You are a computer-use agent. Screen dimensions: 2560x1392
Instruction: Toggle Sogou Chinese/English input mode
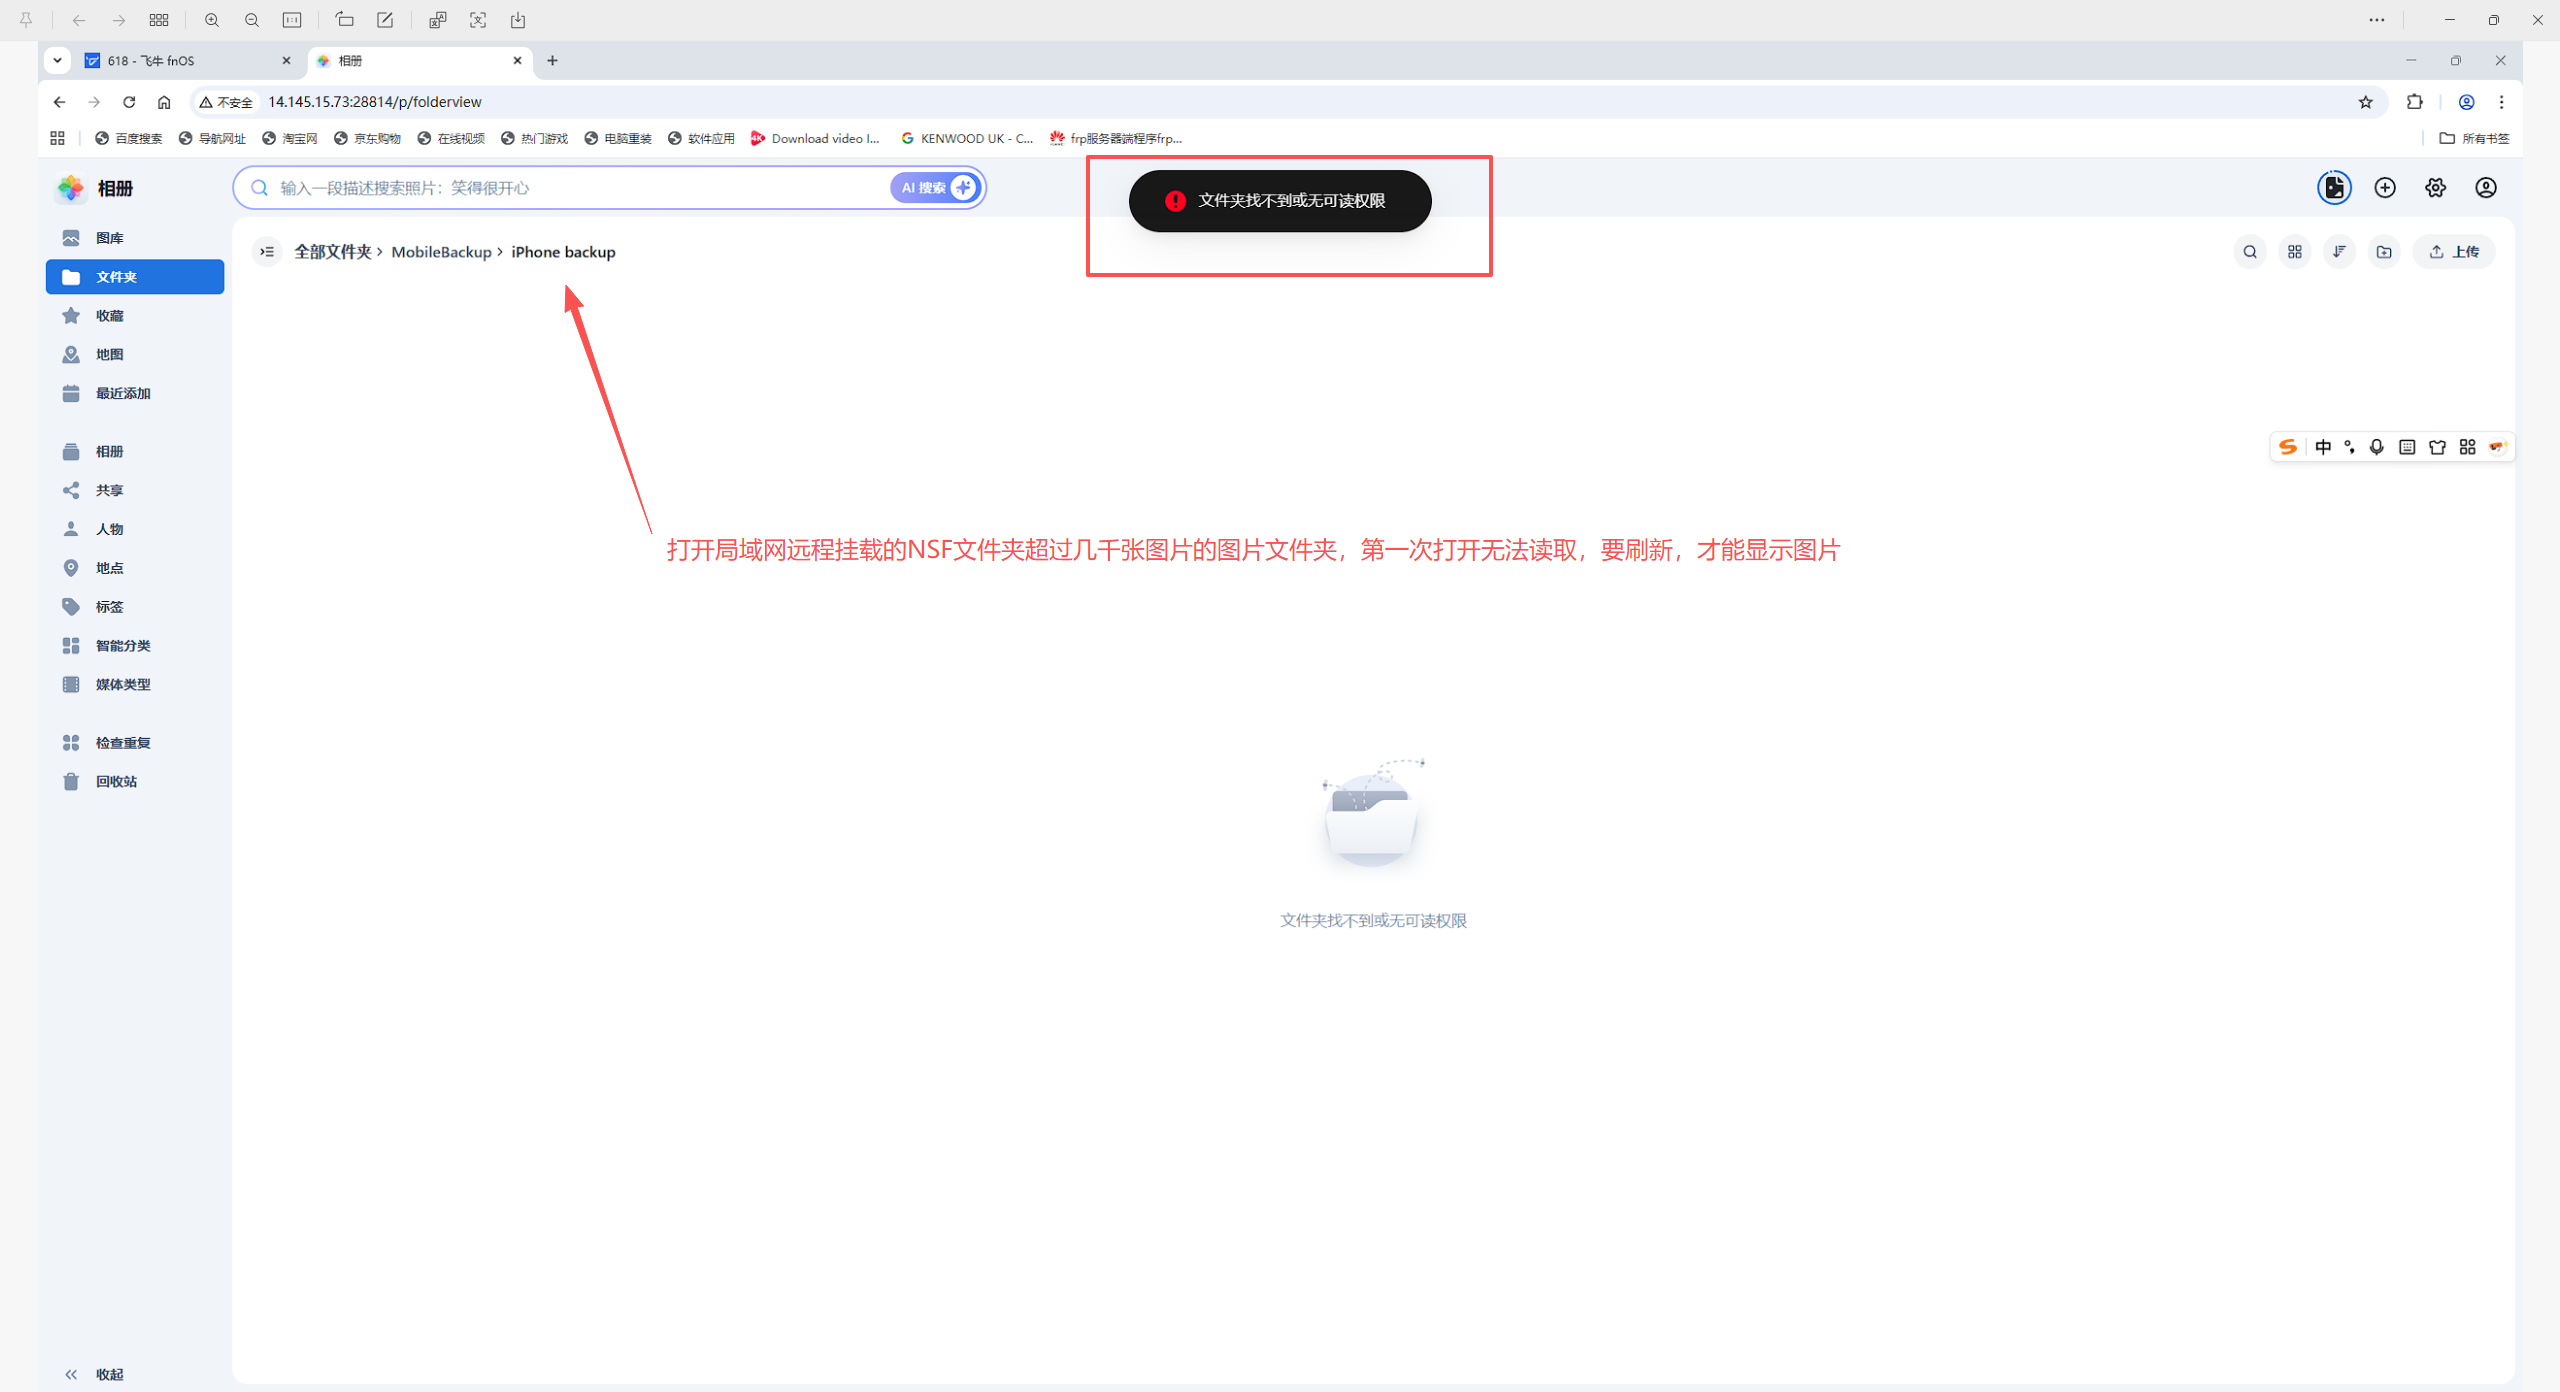2323,447
